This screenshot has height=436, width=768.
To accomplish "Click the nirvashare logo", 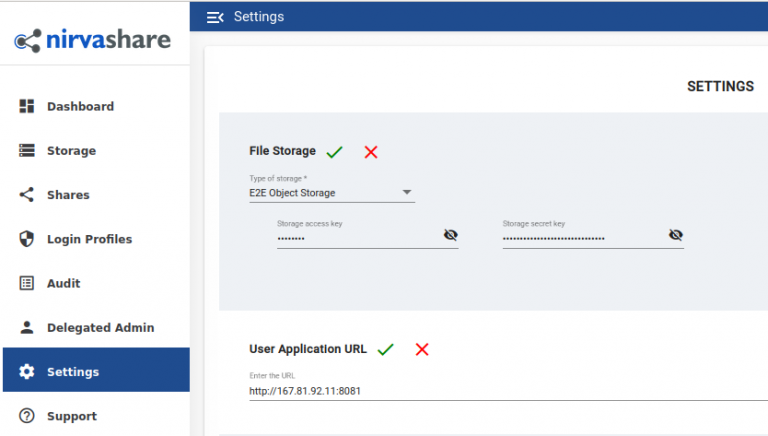I will (x=93, y=40).
